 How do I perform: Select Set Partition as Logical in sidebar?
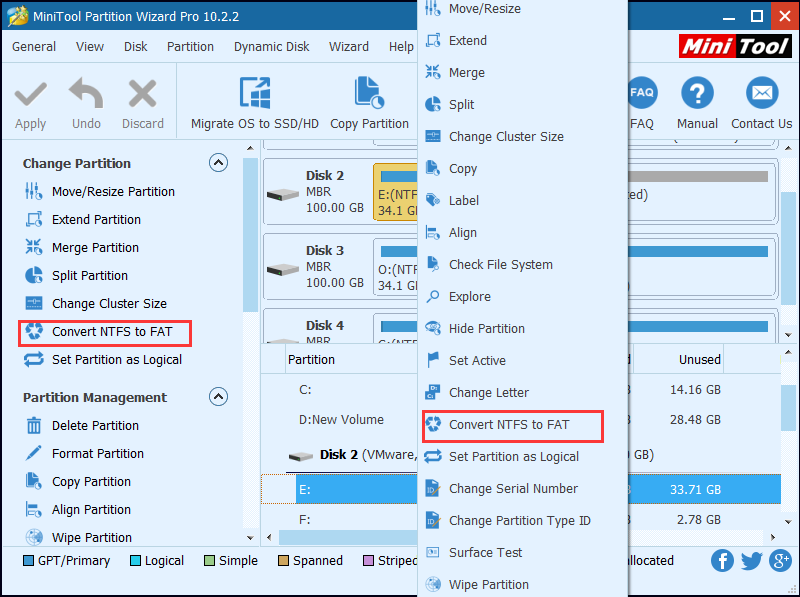pyautogui.click(x=104, y=360)
